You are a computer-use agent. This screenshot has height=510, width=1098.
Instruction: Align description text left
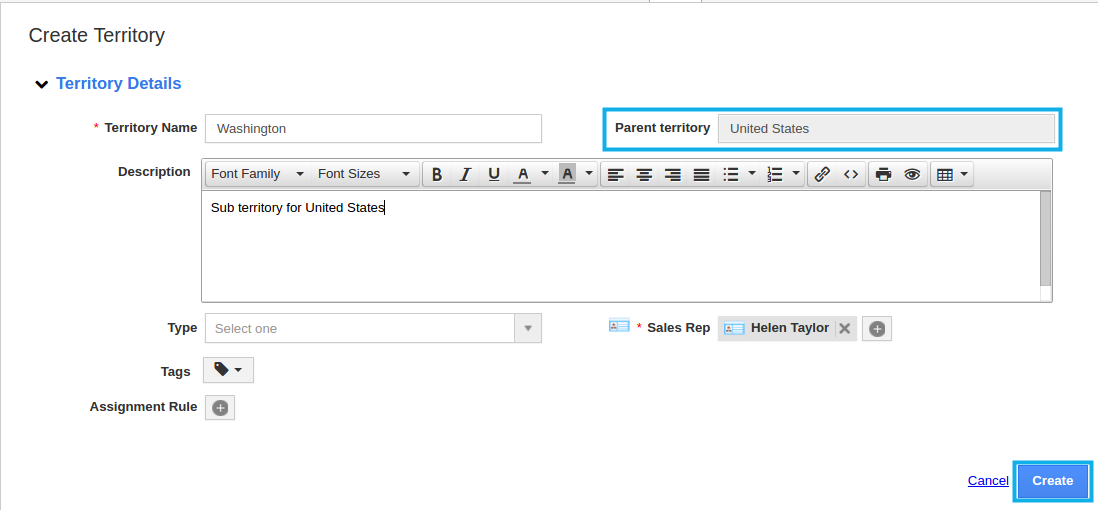click(616, 174)
